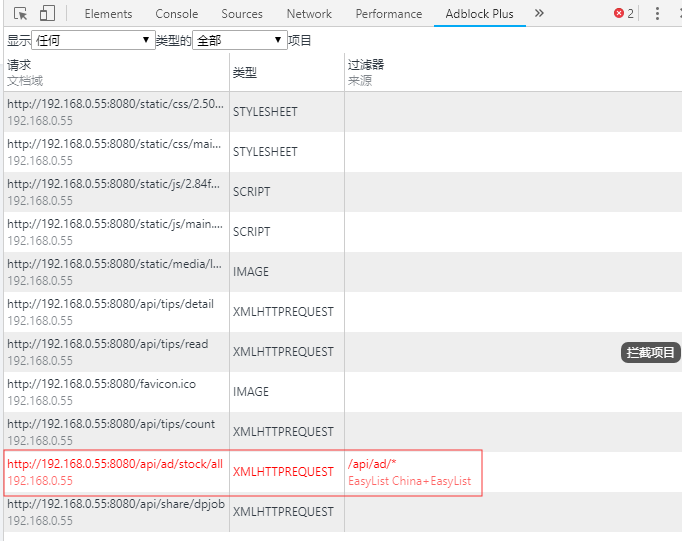Open the 任何 display filter dropdown
The image size is (682, 541).
93,40
